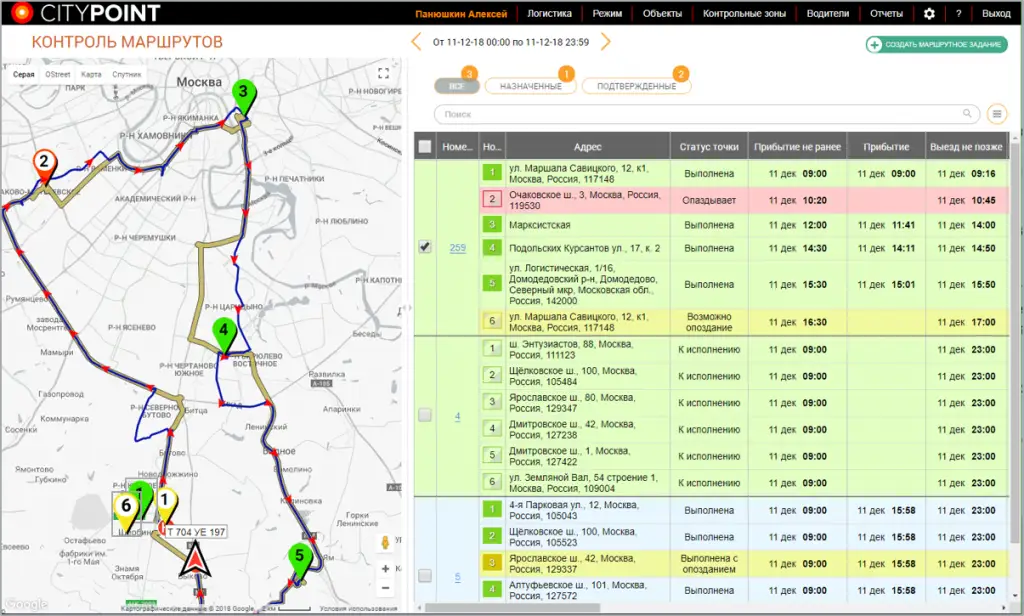Open the Отчеты menu
1024x616 pixels.
886,14
